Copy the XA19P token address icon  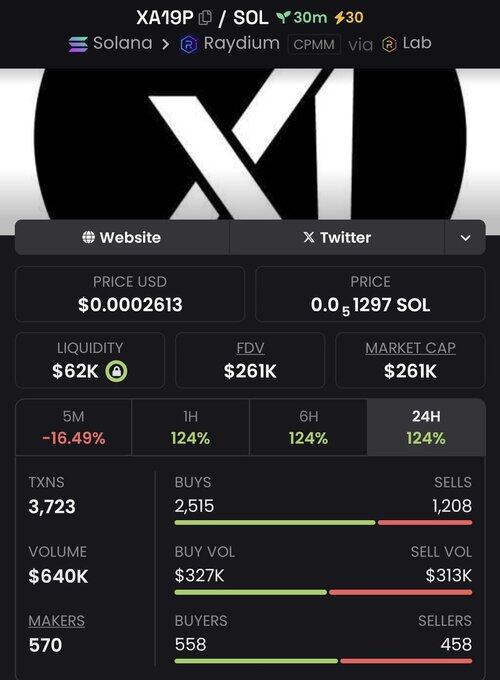click(x=205, y=18)
